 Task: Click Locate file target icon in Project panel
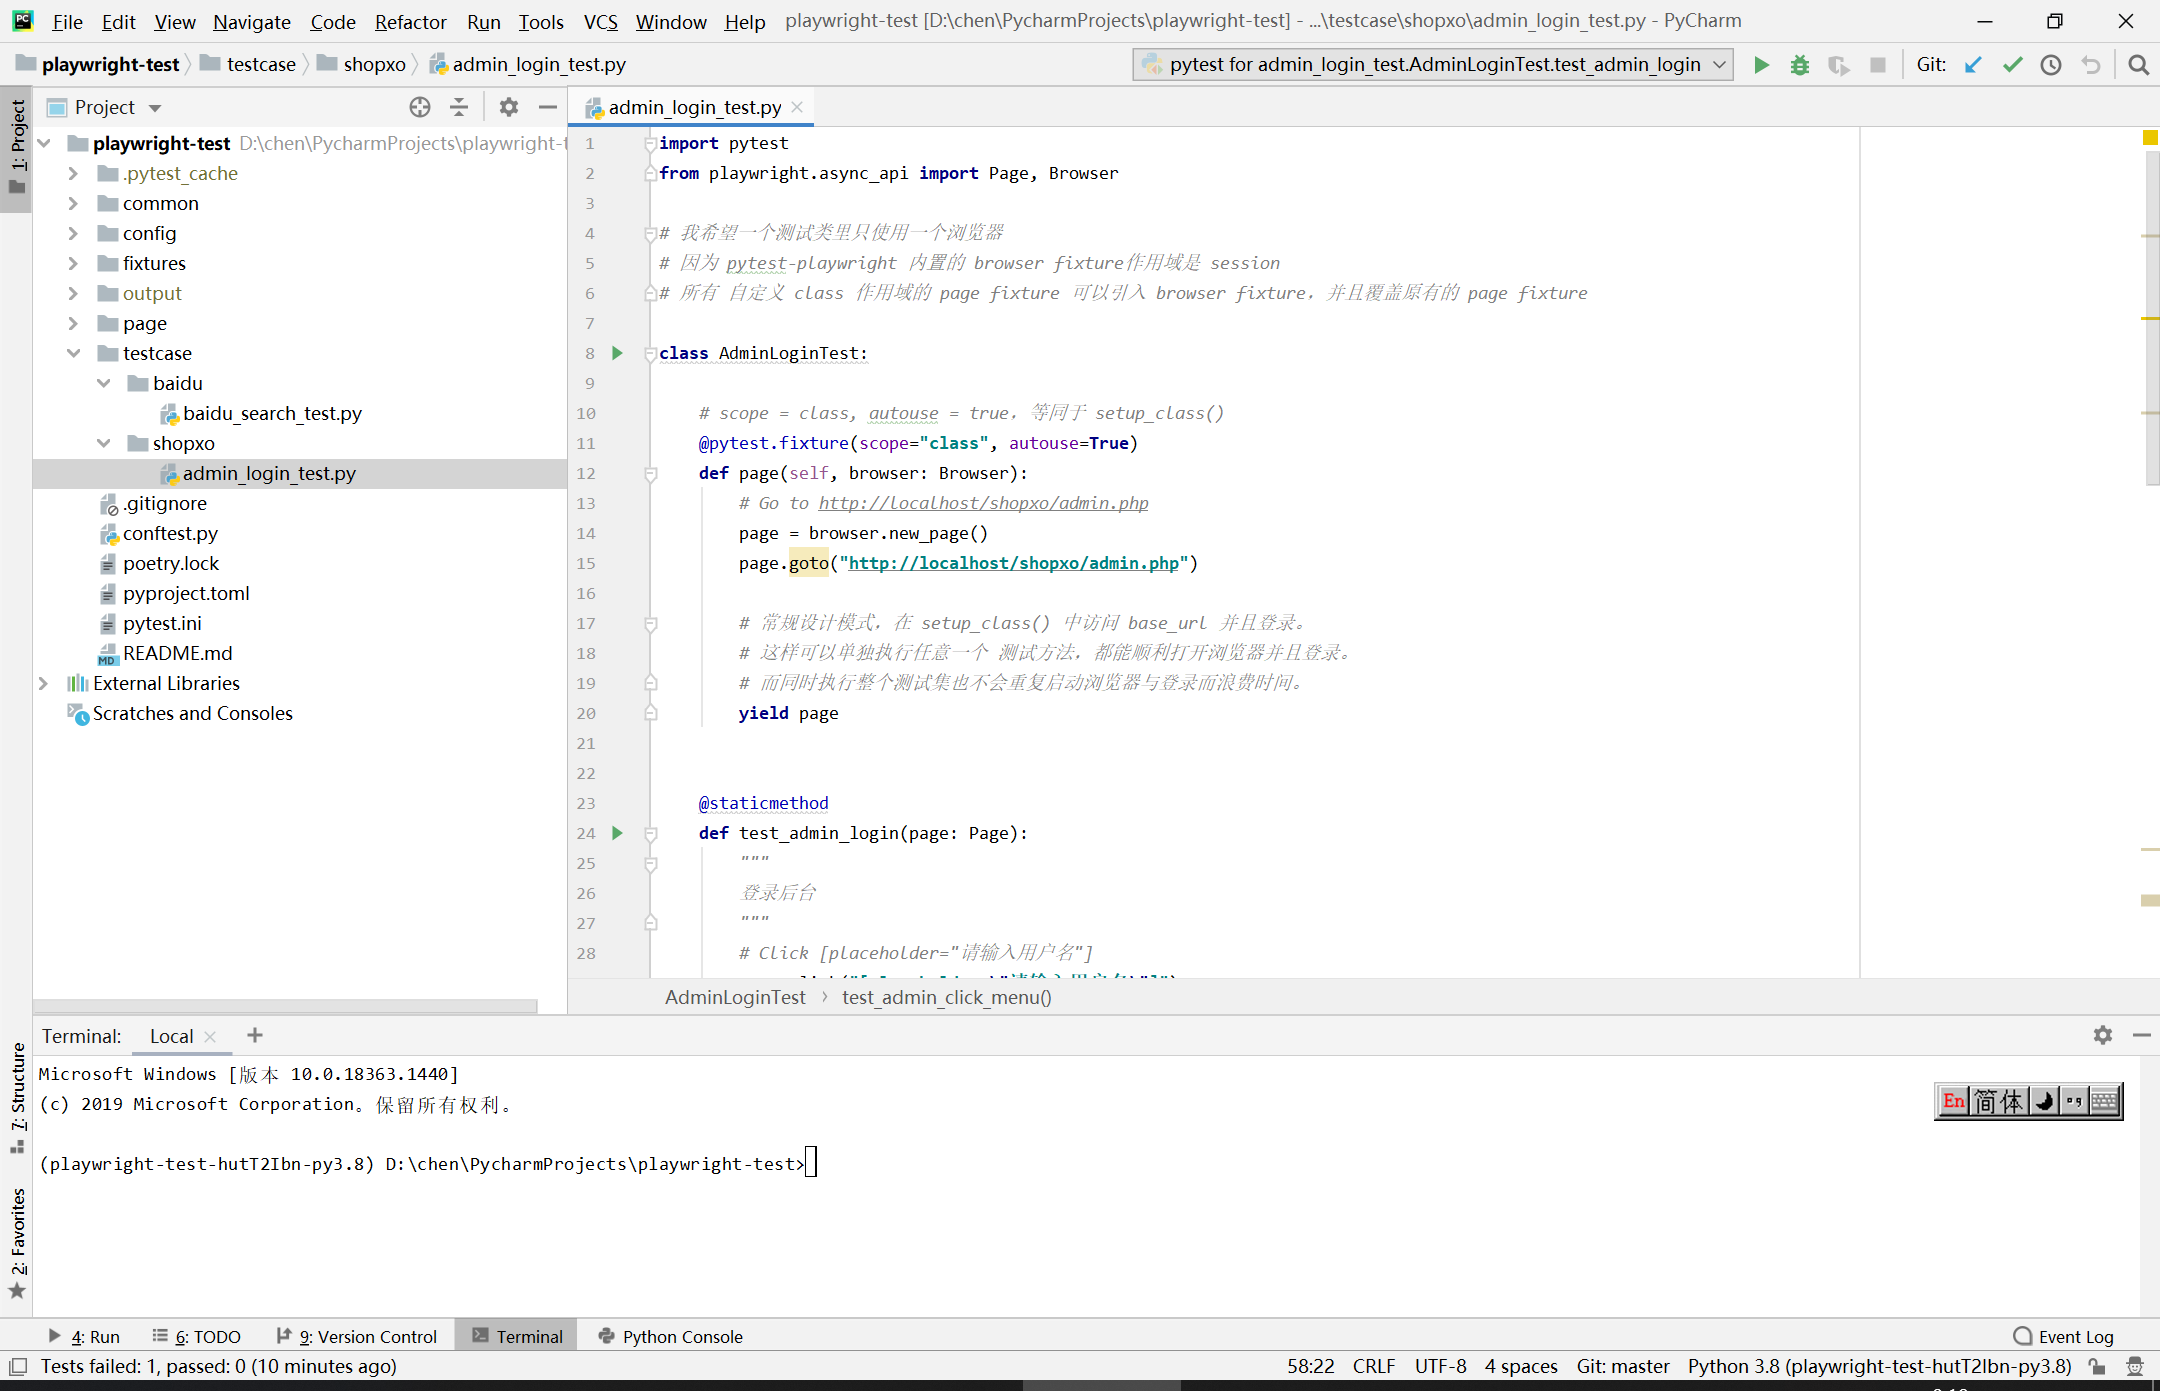click(x=420, y=107)
